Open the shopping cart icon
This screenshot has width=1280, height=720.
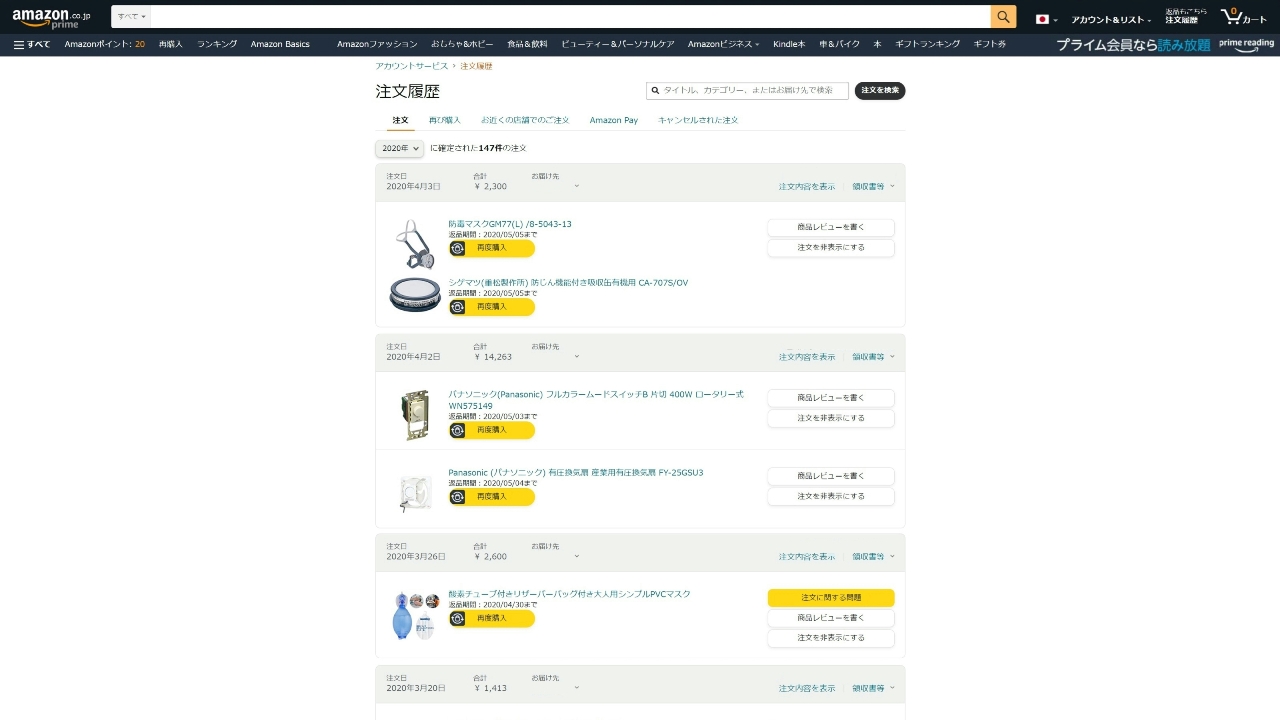tap(1243, 17)
